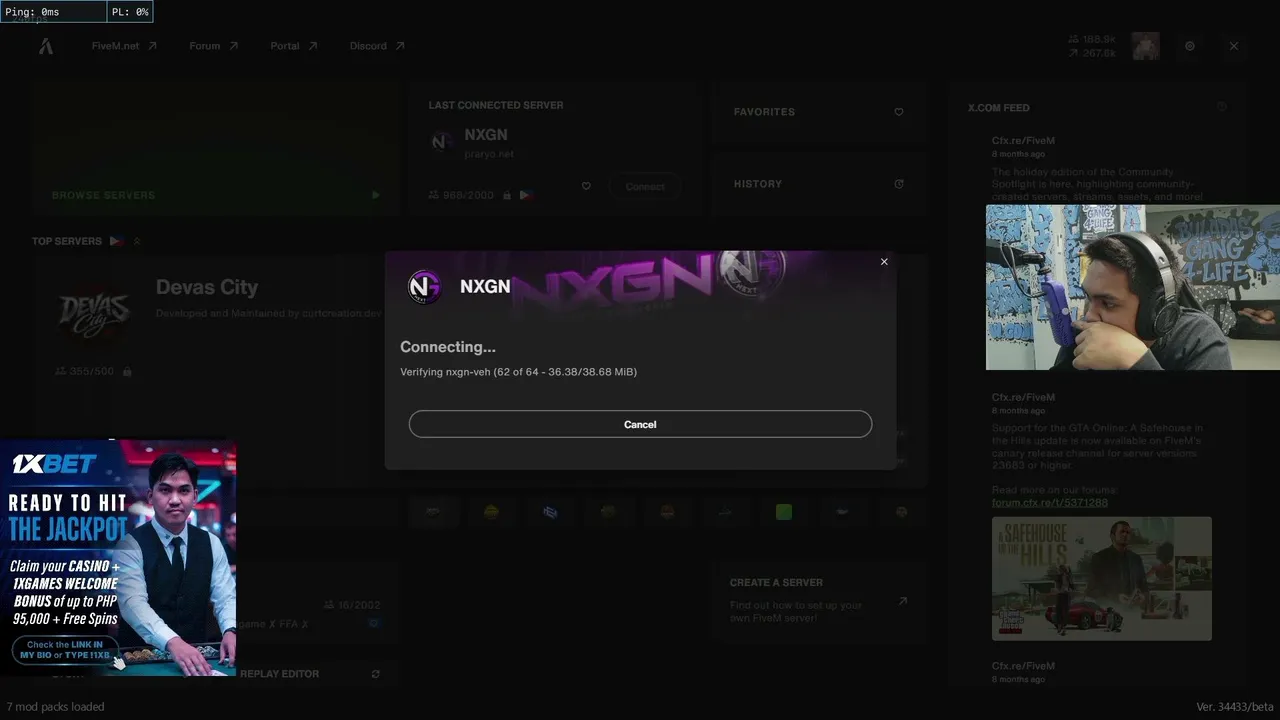Image resolution: width=1280 pixels, height=720 pixels.
Task: Close the NXGN connecting dialog
Action: [x=884, y=262]
